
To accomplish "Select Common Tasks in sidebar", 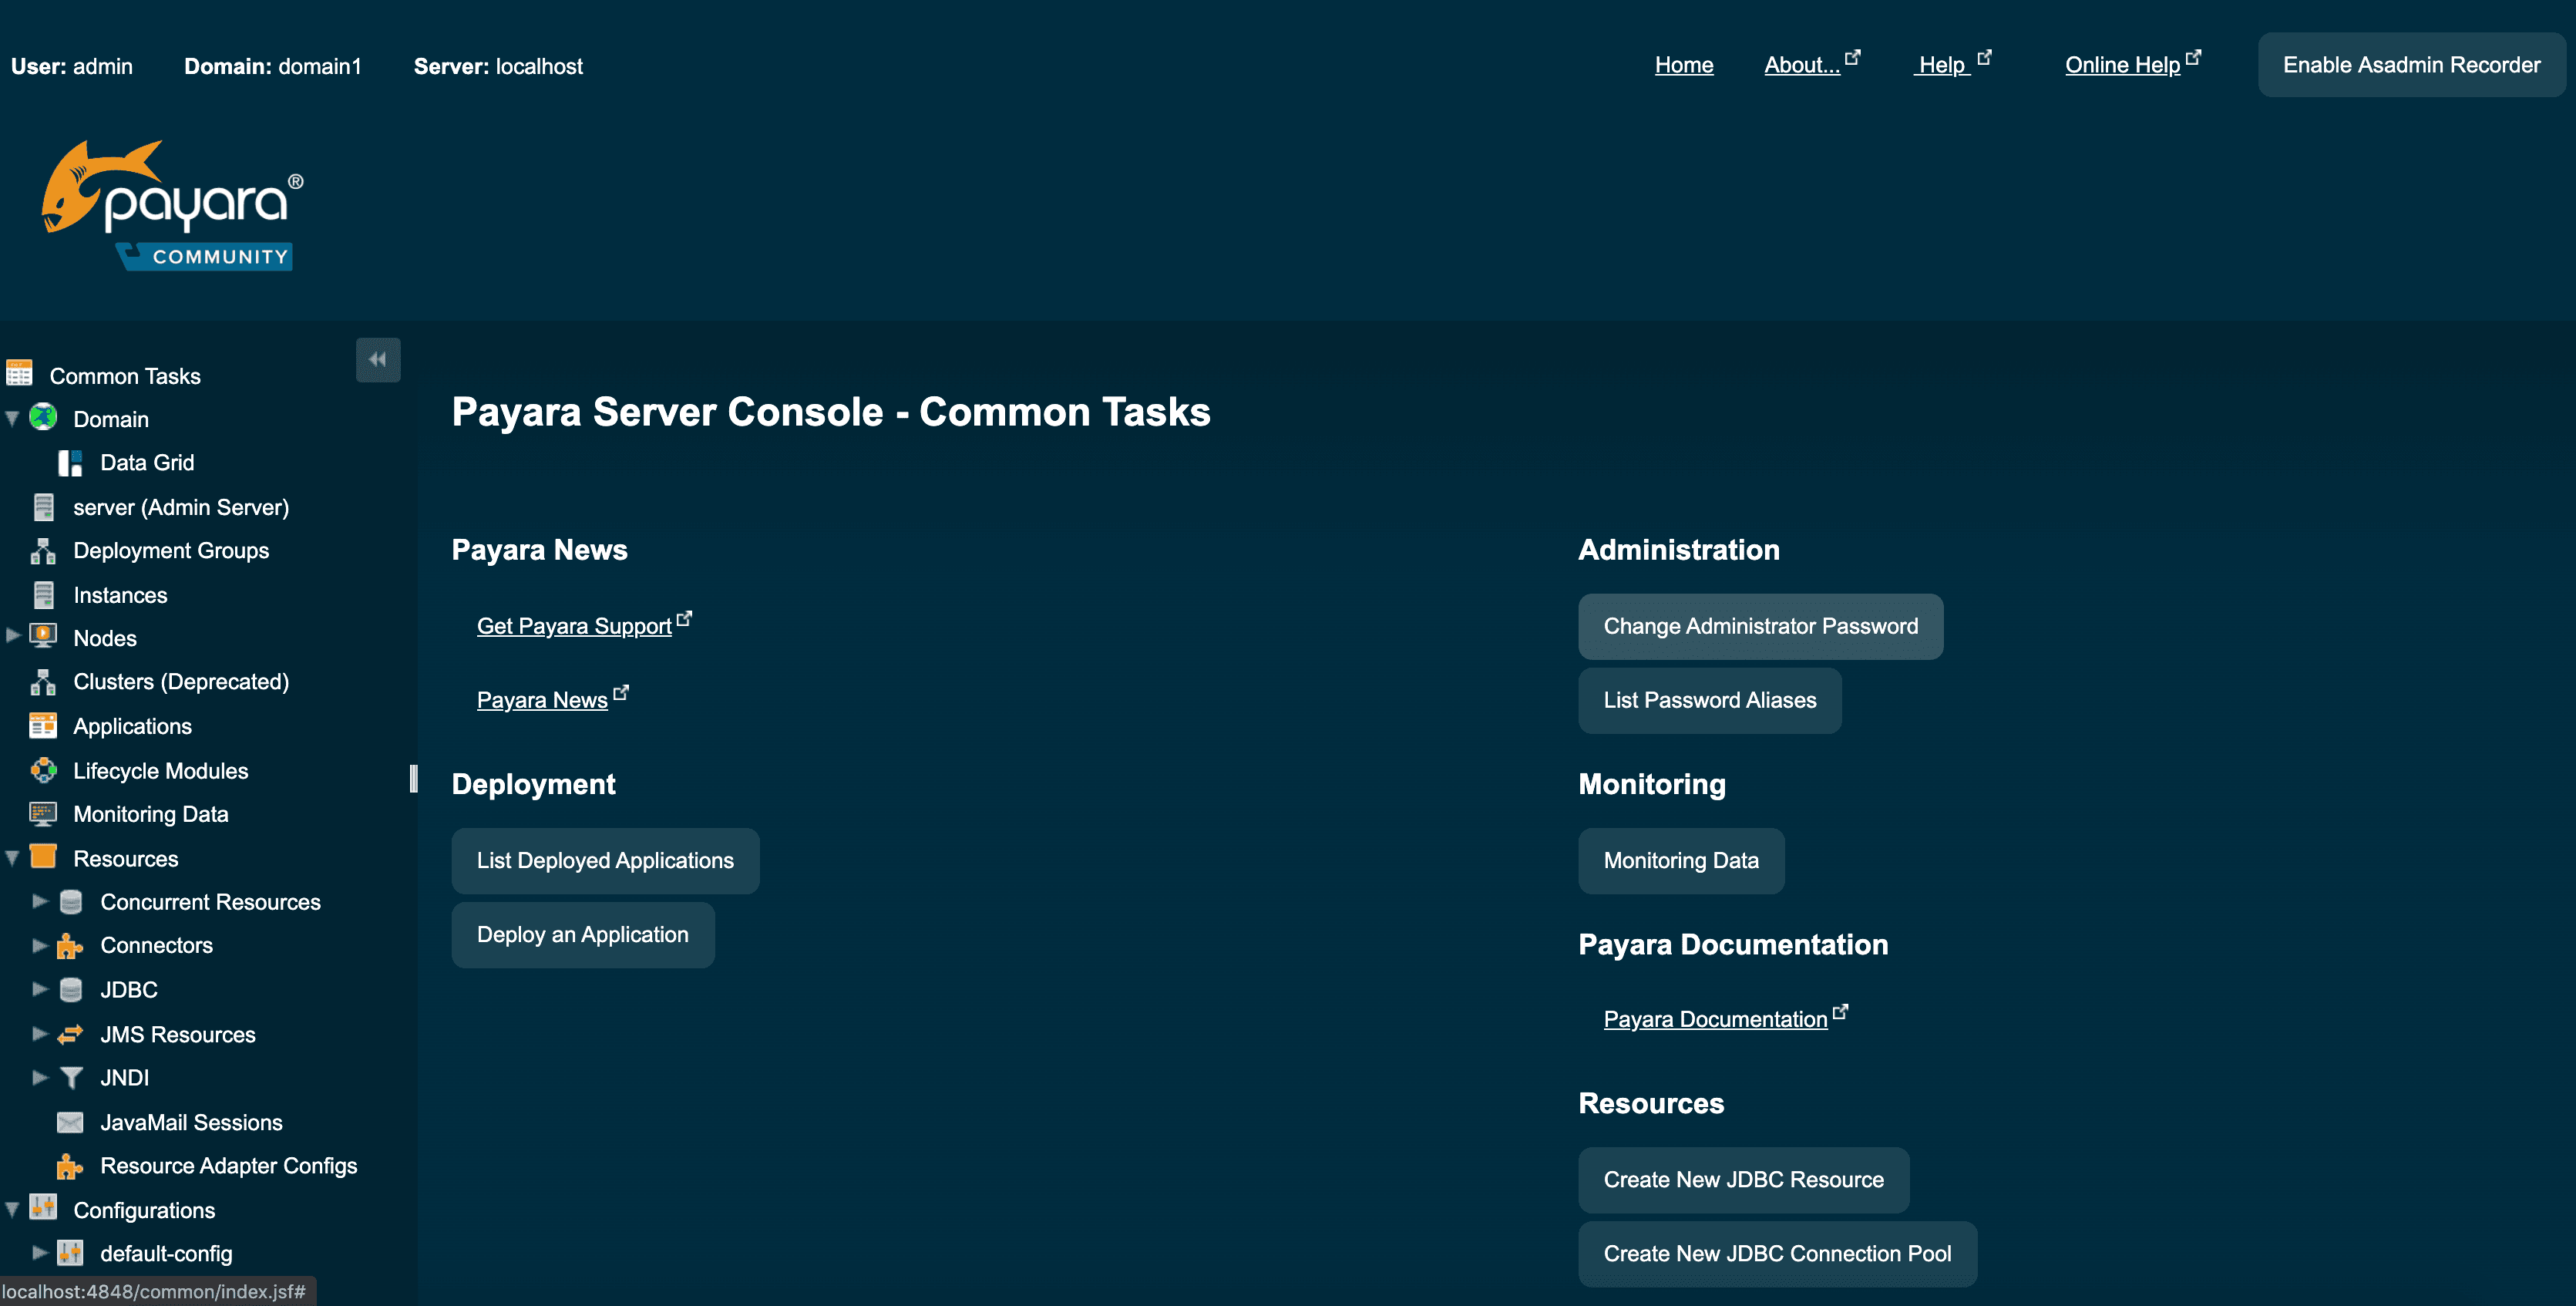I will coord(125,373).
